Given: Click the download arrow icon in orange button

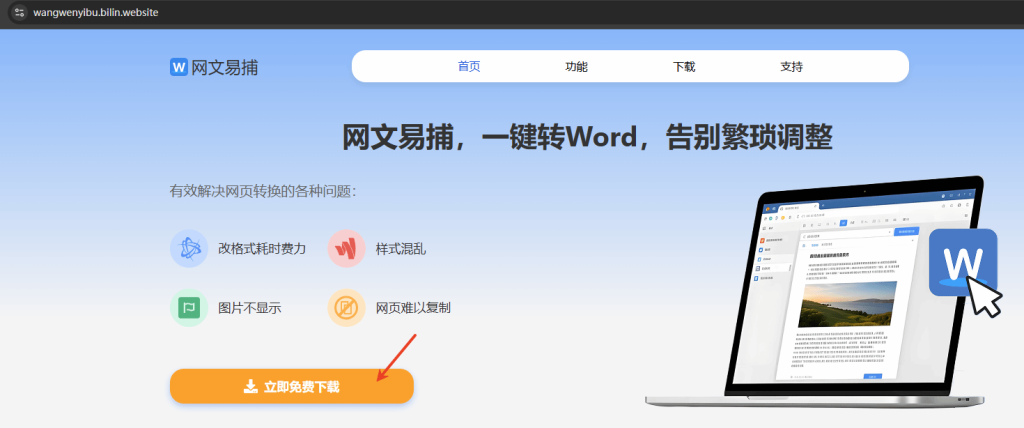Looking at the screenshot, I should tap(250, 386).
